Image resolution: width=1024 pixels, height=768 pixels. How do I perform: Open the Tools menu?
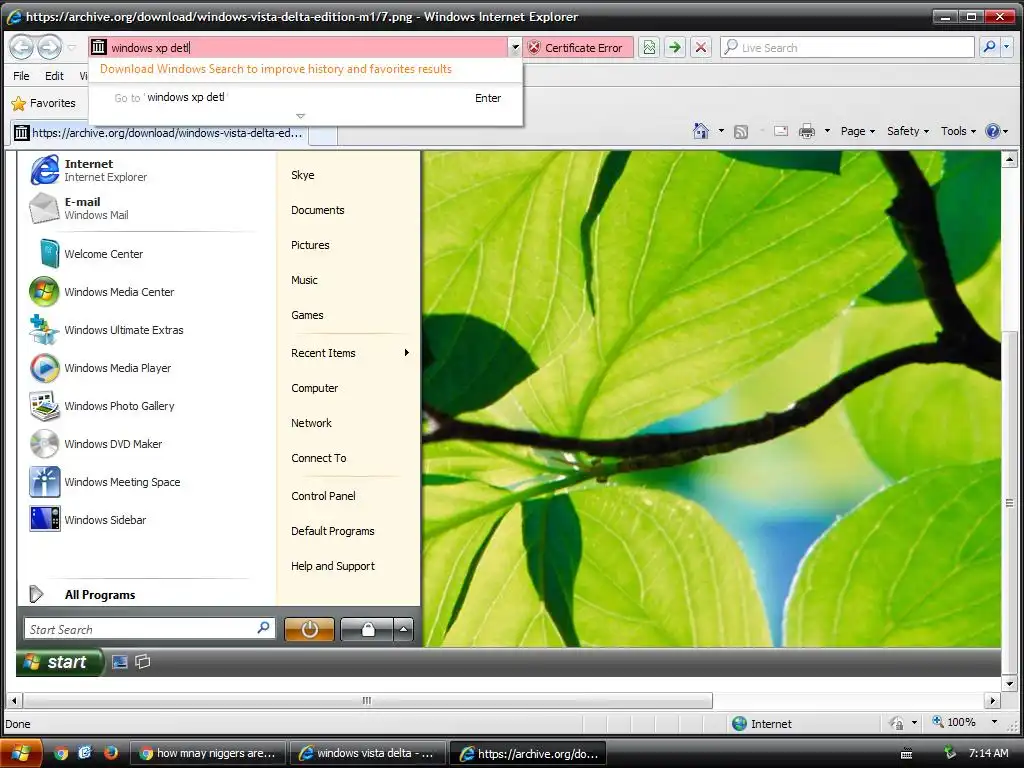click(958, 131)
